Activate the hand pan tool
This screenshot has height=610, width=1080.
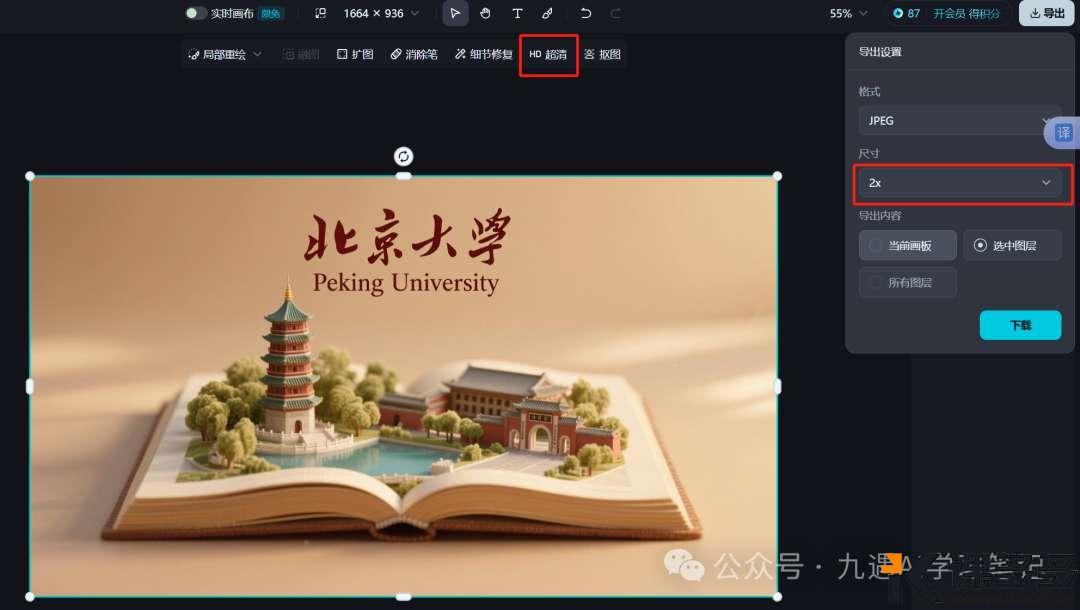pos(485,13)
